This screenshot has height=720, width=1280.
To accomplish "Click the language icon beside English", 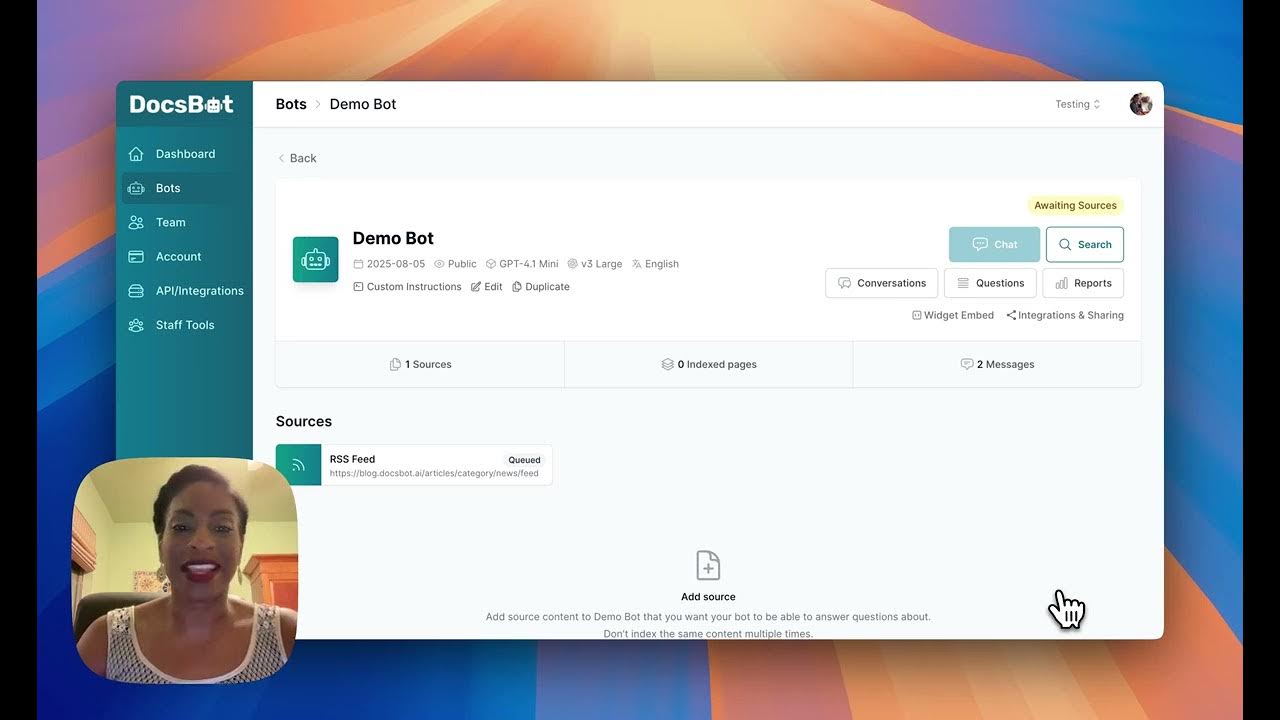I will 637,264.
